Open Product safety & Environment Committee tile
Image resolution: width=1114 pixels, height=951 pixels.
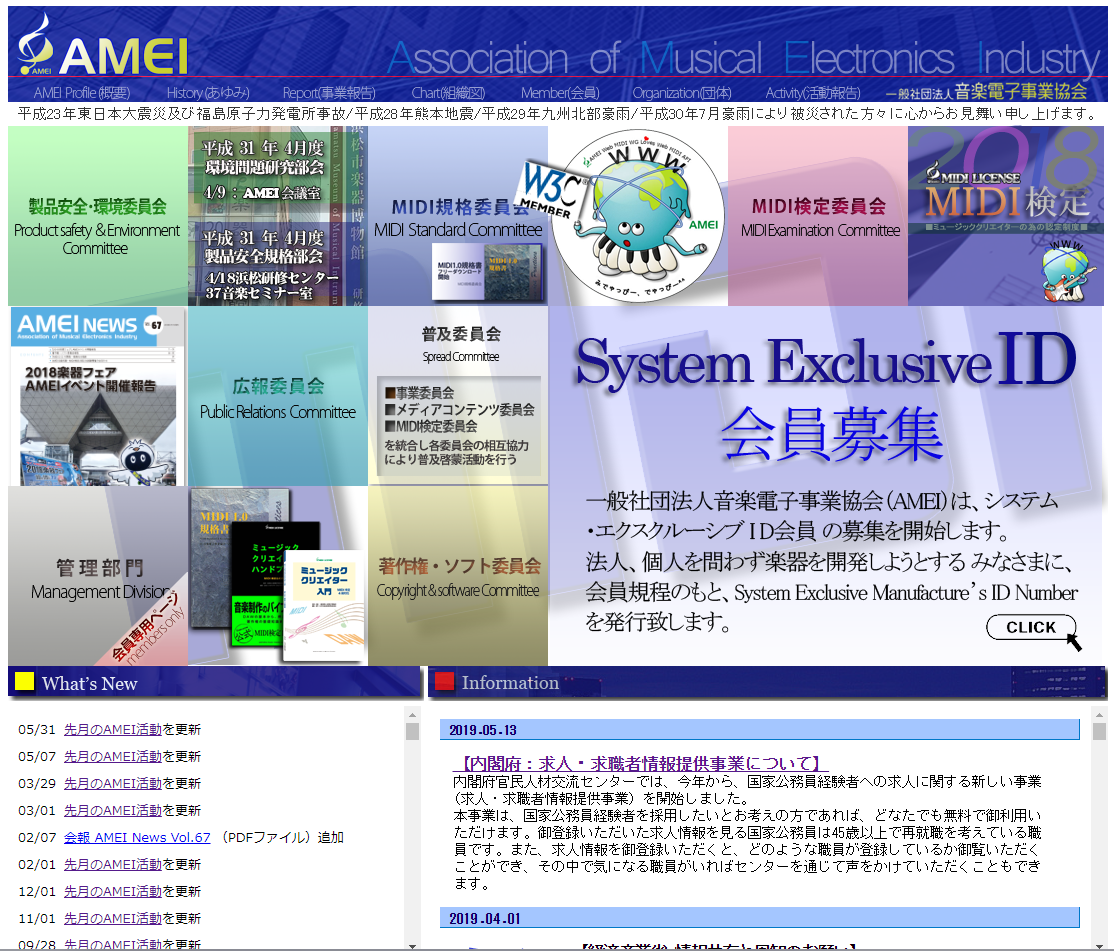click(x=98, y=216)
